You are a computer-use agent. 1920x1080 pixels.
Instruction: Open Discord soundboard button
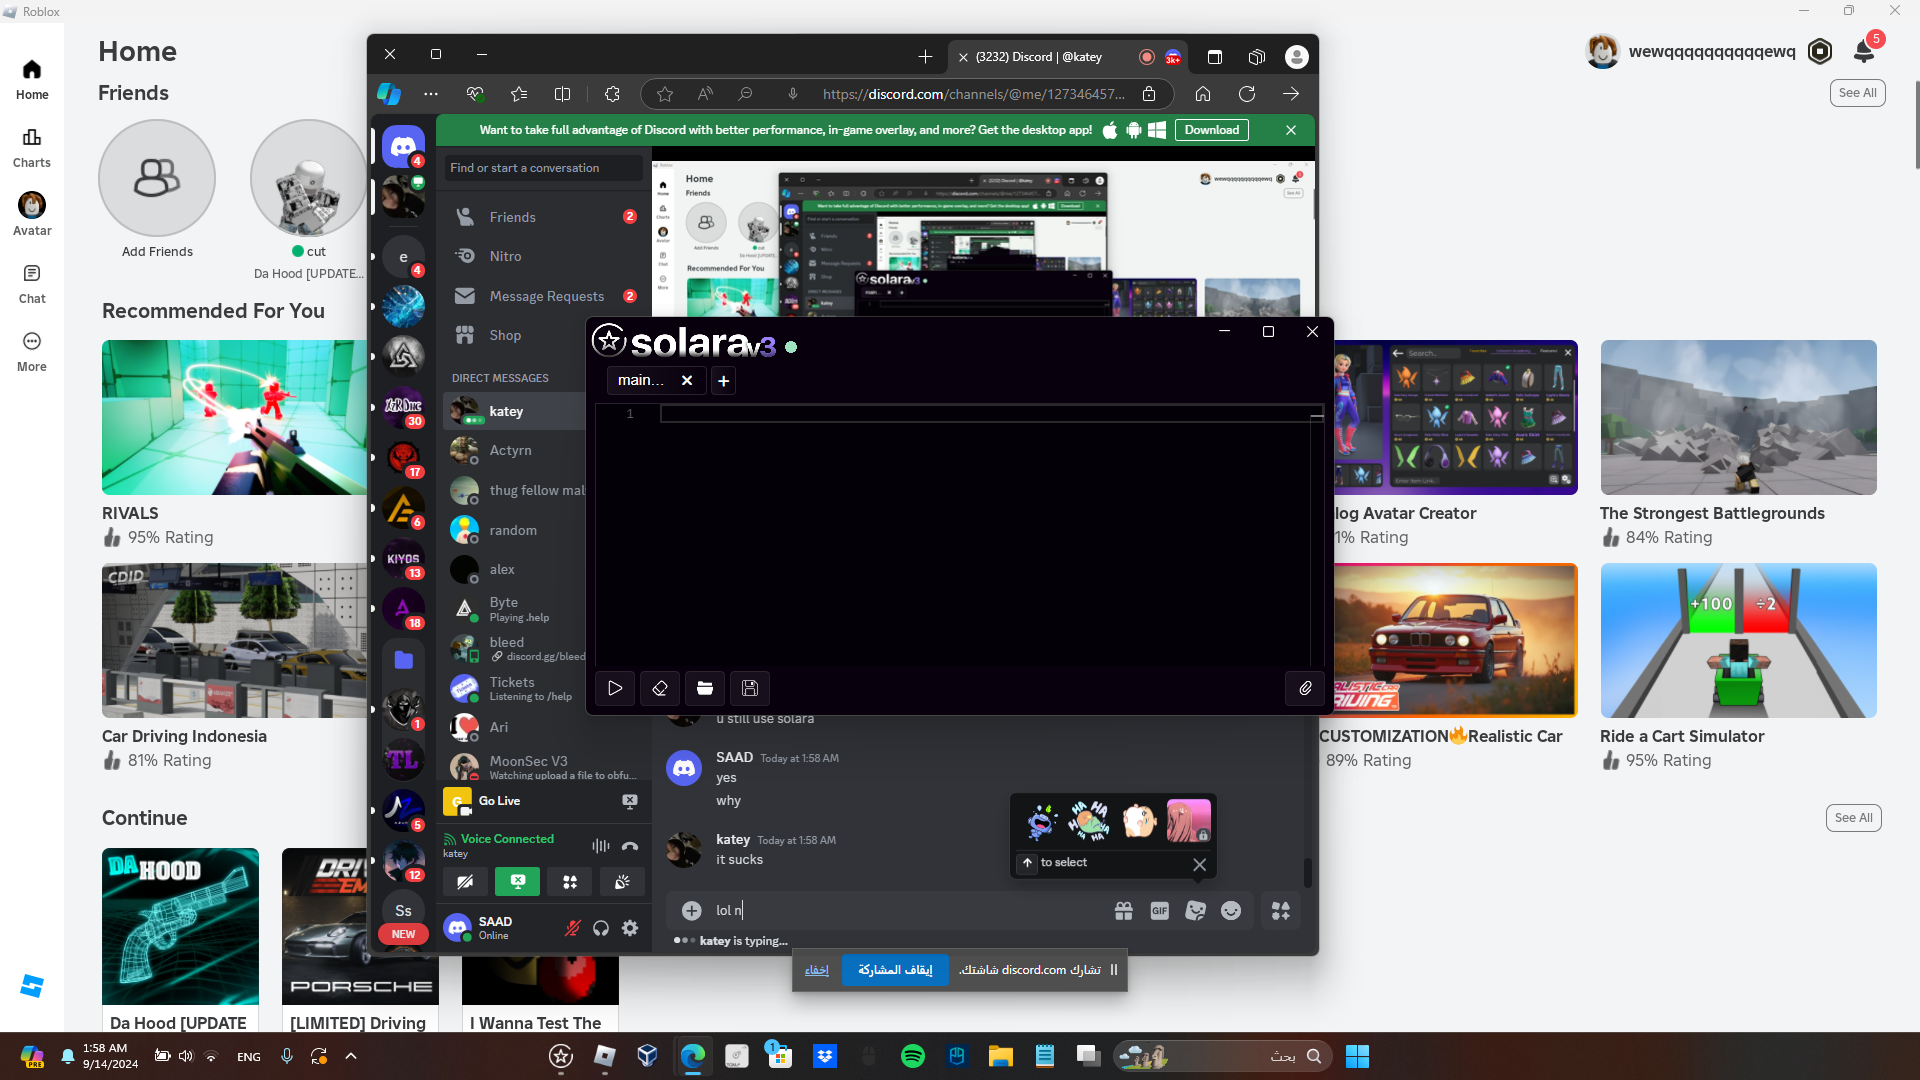coord(622,882)
